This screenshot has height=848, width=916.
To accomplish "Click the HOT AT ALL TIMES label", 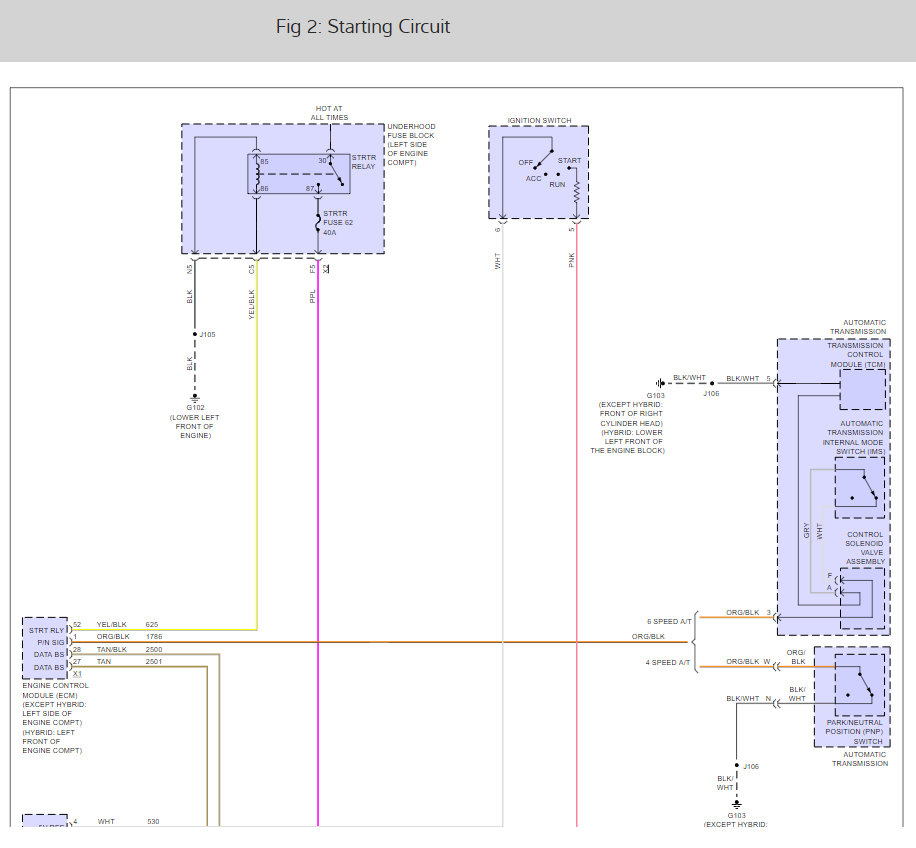I will click(x=330, y=113).
